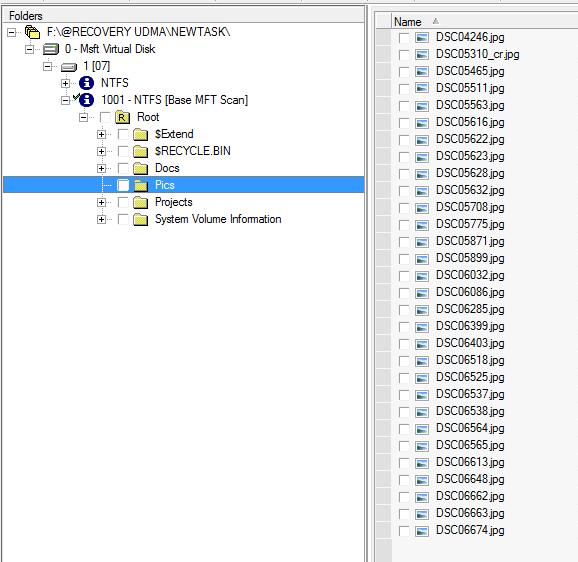Click the Root folder R icon
This screenshot has height=562, width=578.
(x=122, y=118)
